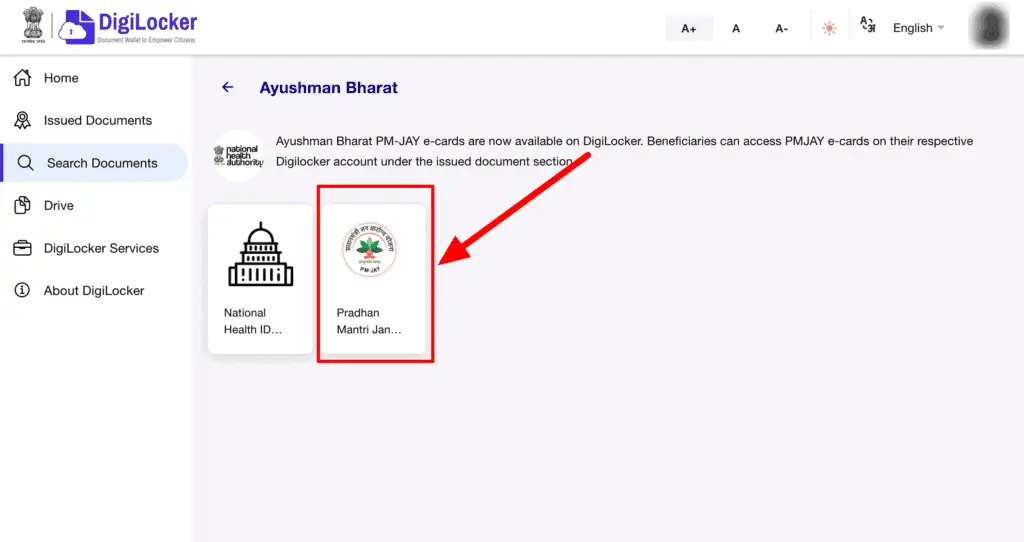Go back using the left arrow

click(228, 87)
